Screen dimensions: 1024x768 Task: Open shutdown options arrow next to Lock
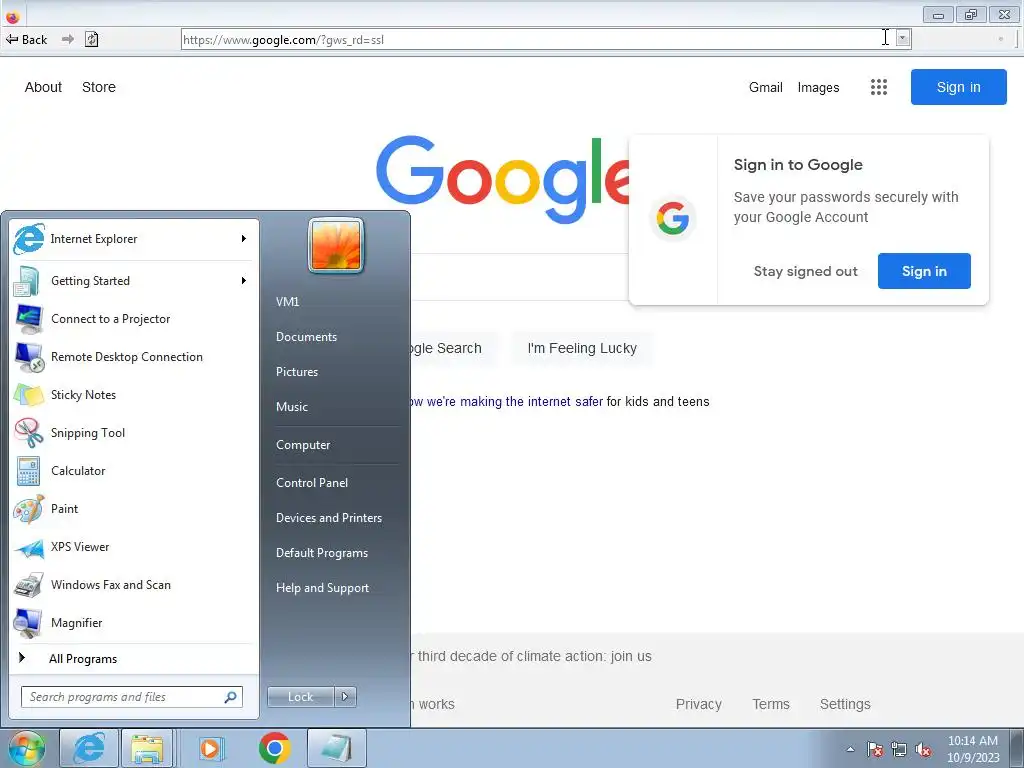pos(345,697)
